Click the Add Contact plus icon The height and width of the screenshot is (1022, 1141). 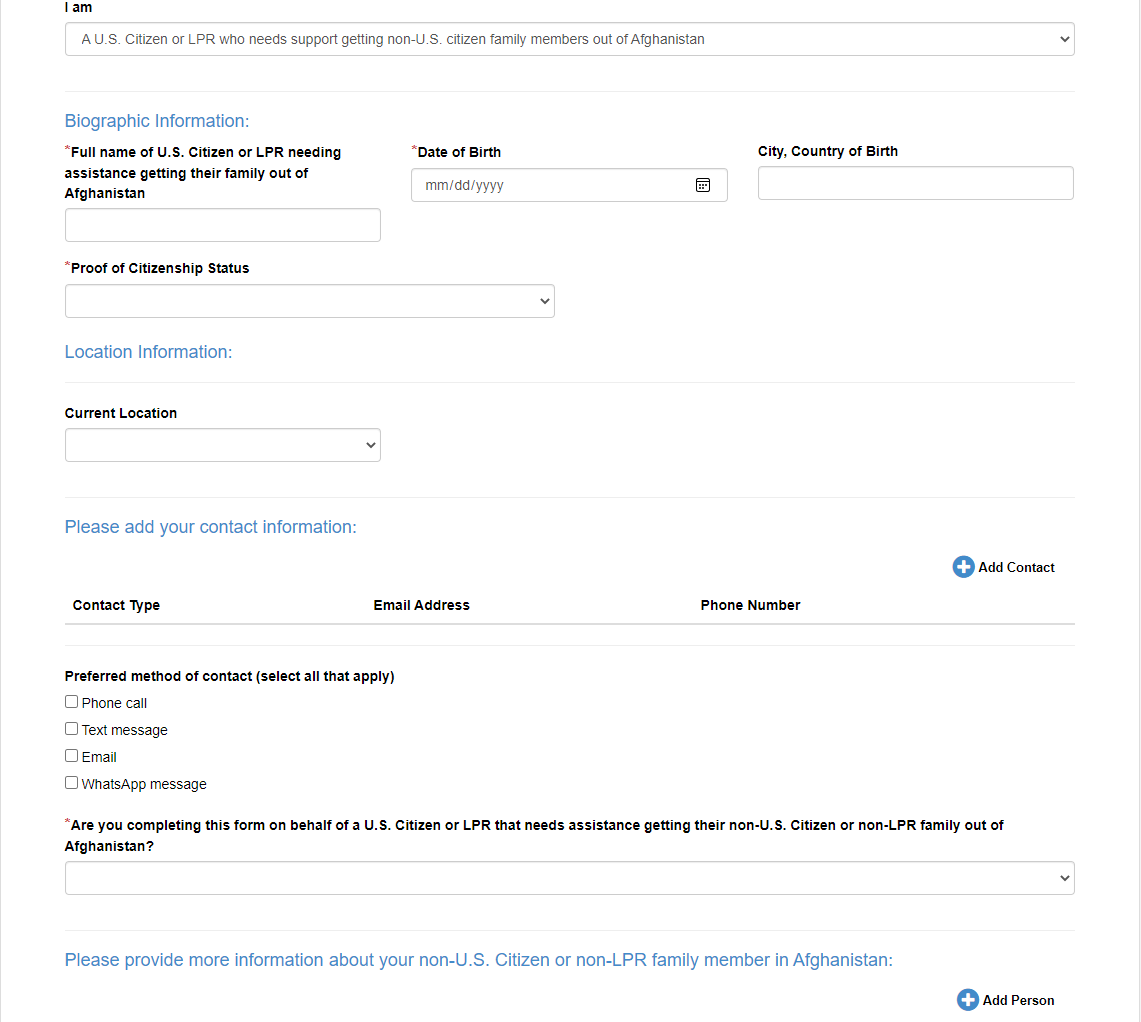pyautogui.click(x=963, y=567)
